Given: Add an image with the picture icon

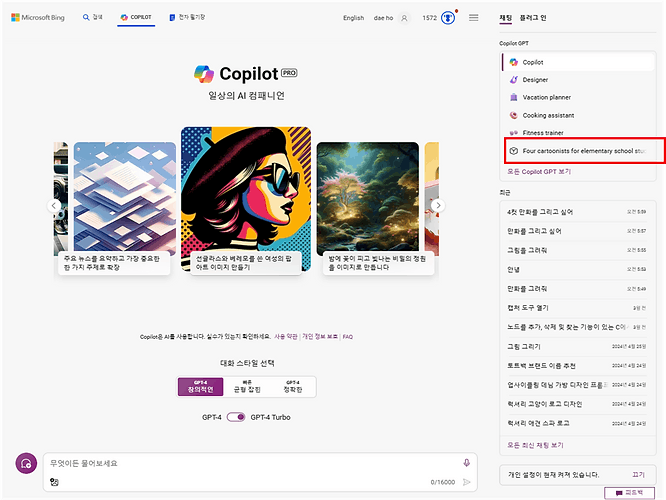Looking at the screenshot, I should [54, 482].
